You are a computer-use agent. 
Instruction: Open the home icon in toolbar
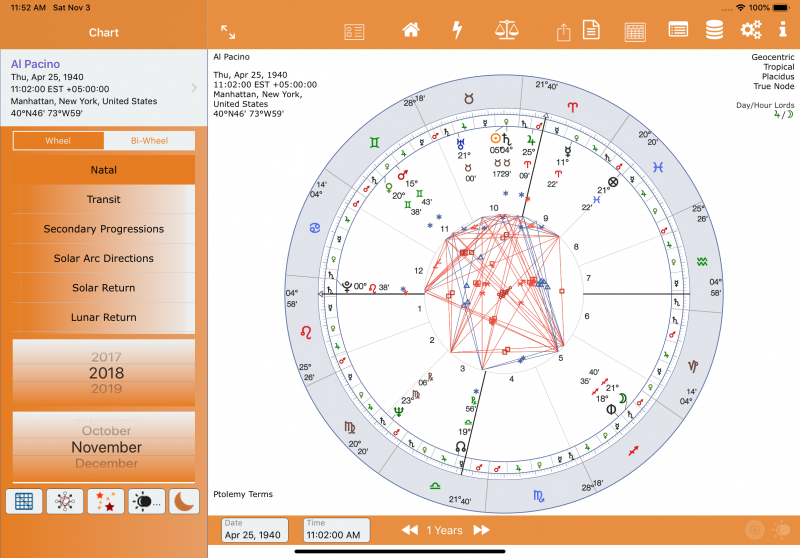(411, 30)
